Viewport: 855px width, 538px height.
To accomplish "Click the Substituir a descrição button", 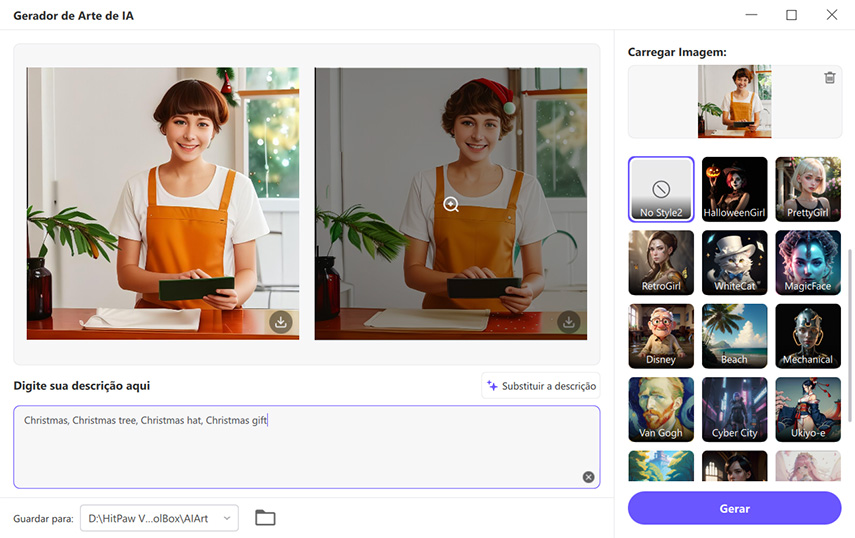I will (540, 386).
